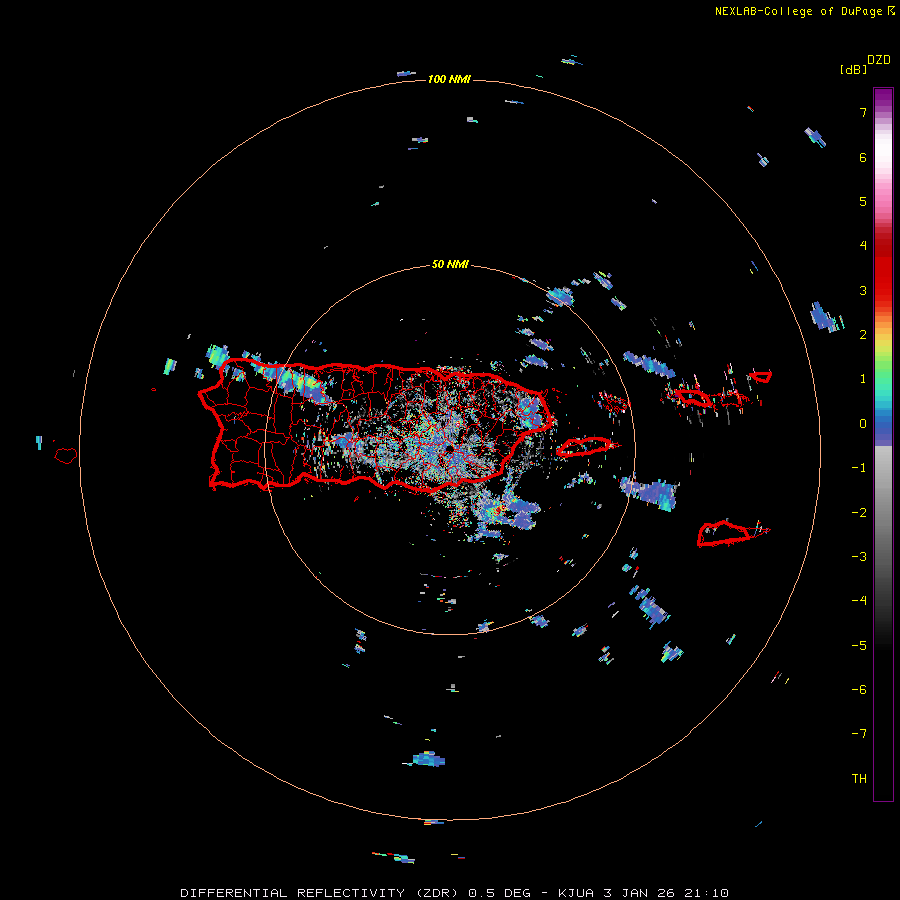900x900 pixels.
Task: Click the [dB] unit label
Action: click(x=853, y=70)
